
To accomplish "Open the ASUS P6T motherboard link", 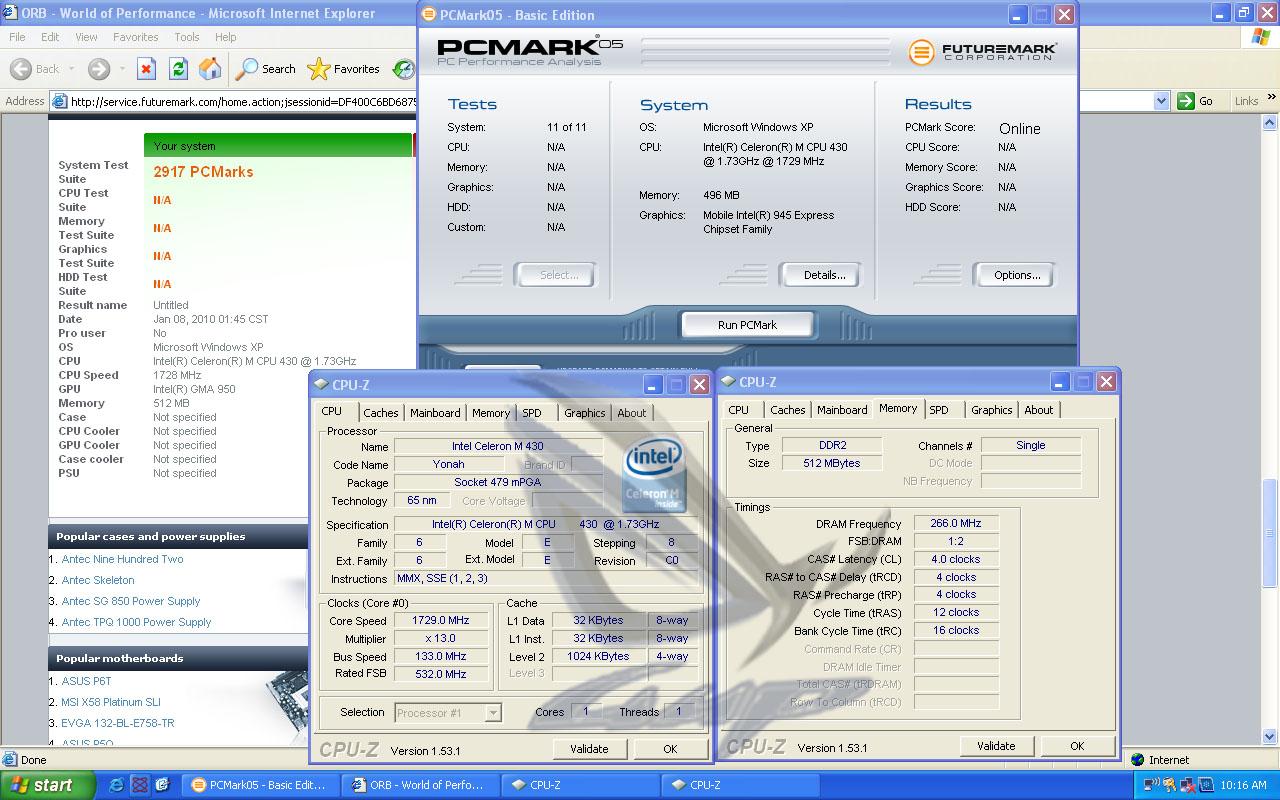I will tap(86, 681).
